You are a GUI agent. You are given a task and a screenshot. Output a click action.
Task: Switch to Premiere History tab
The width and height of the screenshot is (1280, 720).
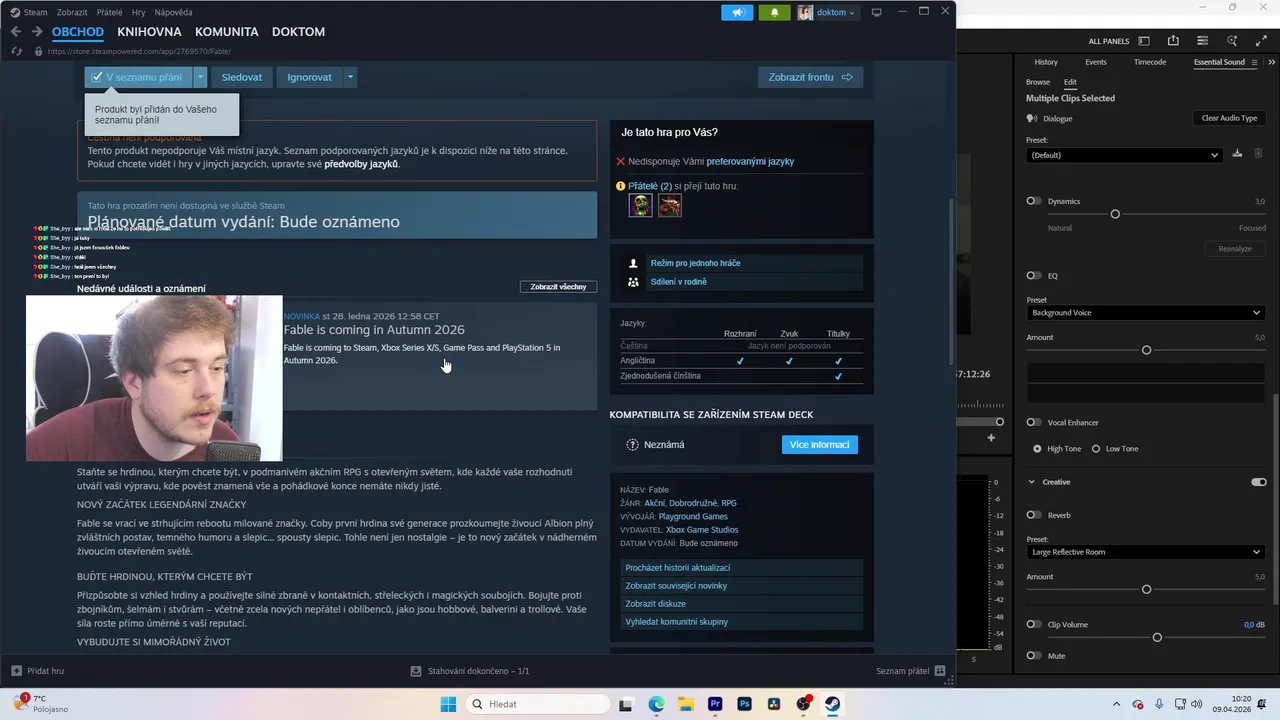[x=1046, y=62]
